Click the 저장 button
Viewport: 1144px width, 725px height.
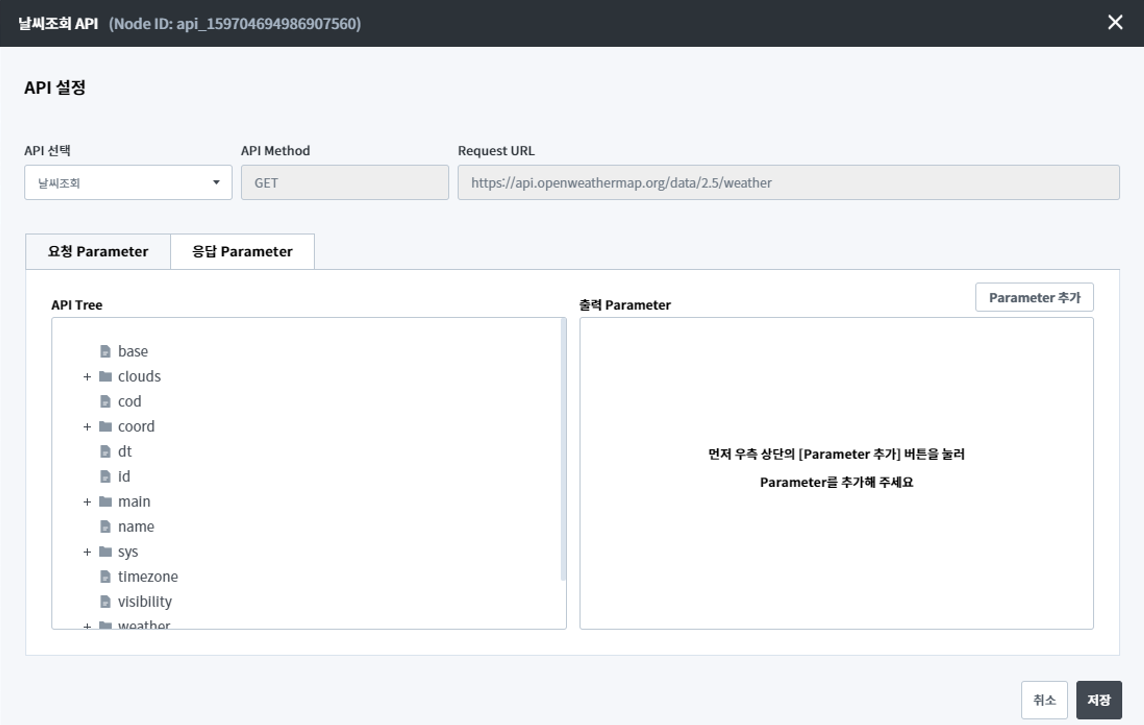[x=1098, y=700]
